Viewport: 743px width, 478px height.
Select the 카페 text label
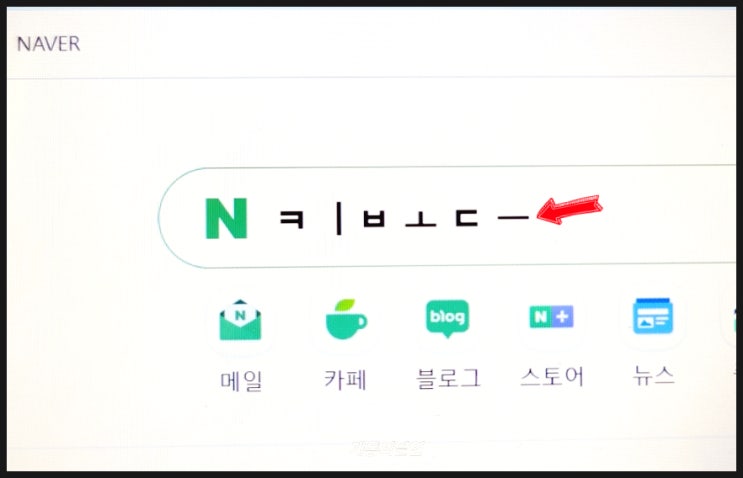pyautogui.click(x=345, y=379)
